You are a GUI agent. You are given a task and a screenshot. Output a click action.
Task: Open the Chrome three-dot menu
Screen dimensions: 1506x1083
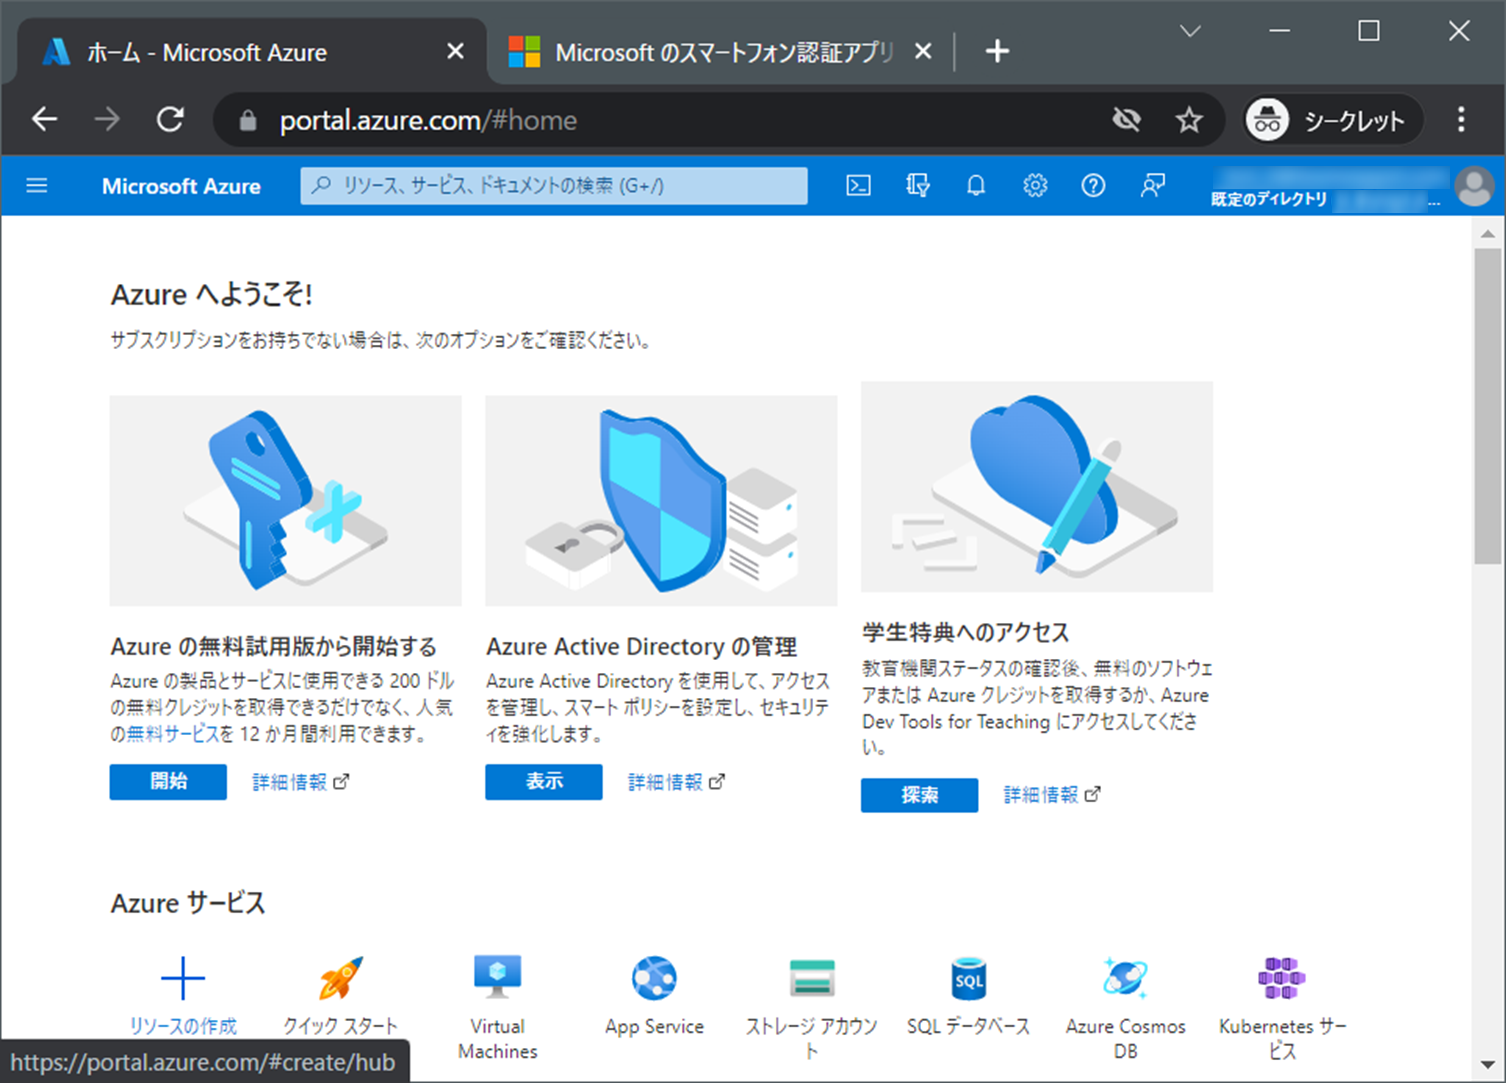(x=1461, y=120)
